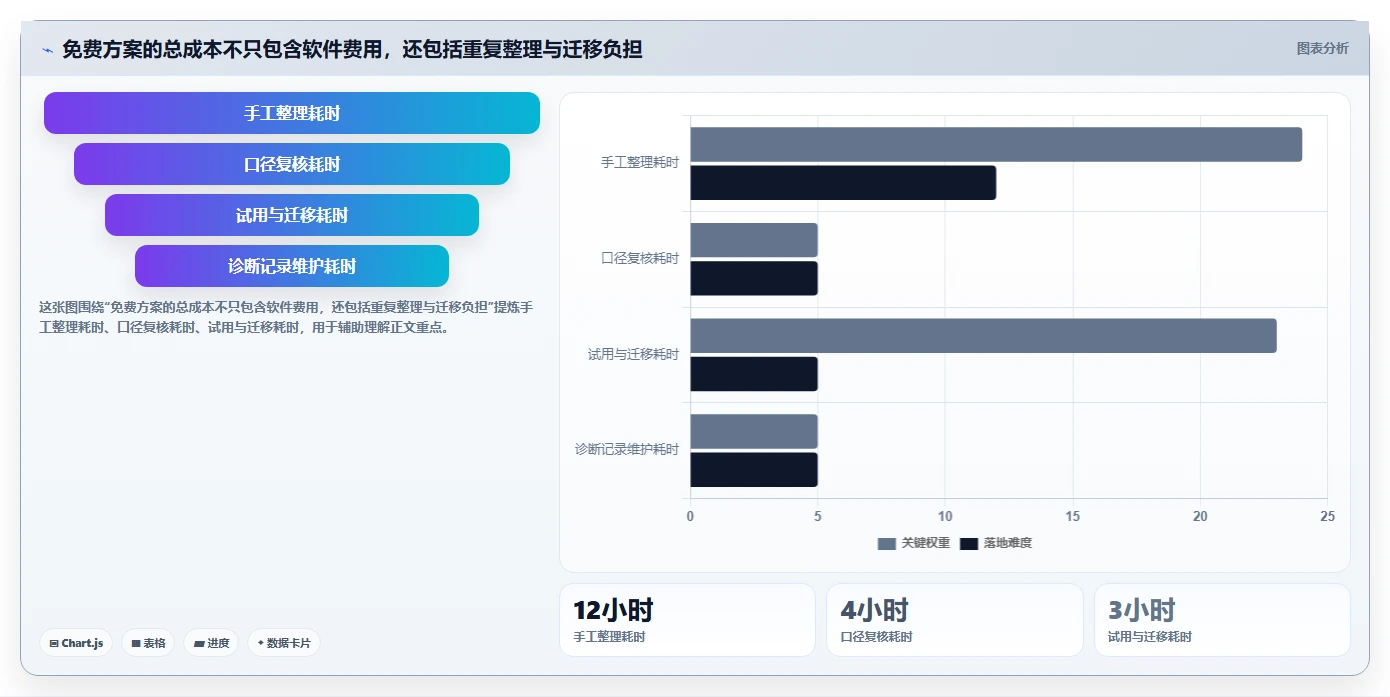Select the 试用与迁移耗时 funnel block
This screenshot has height=697, width=1390.
tap(292, 215)
